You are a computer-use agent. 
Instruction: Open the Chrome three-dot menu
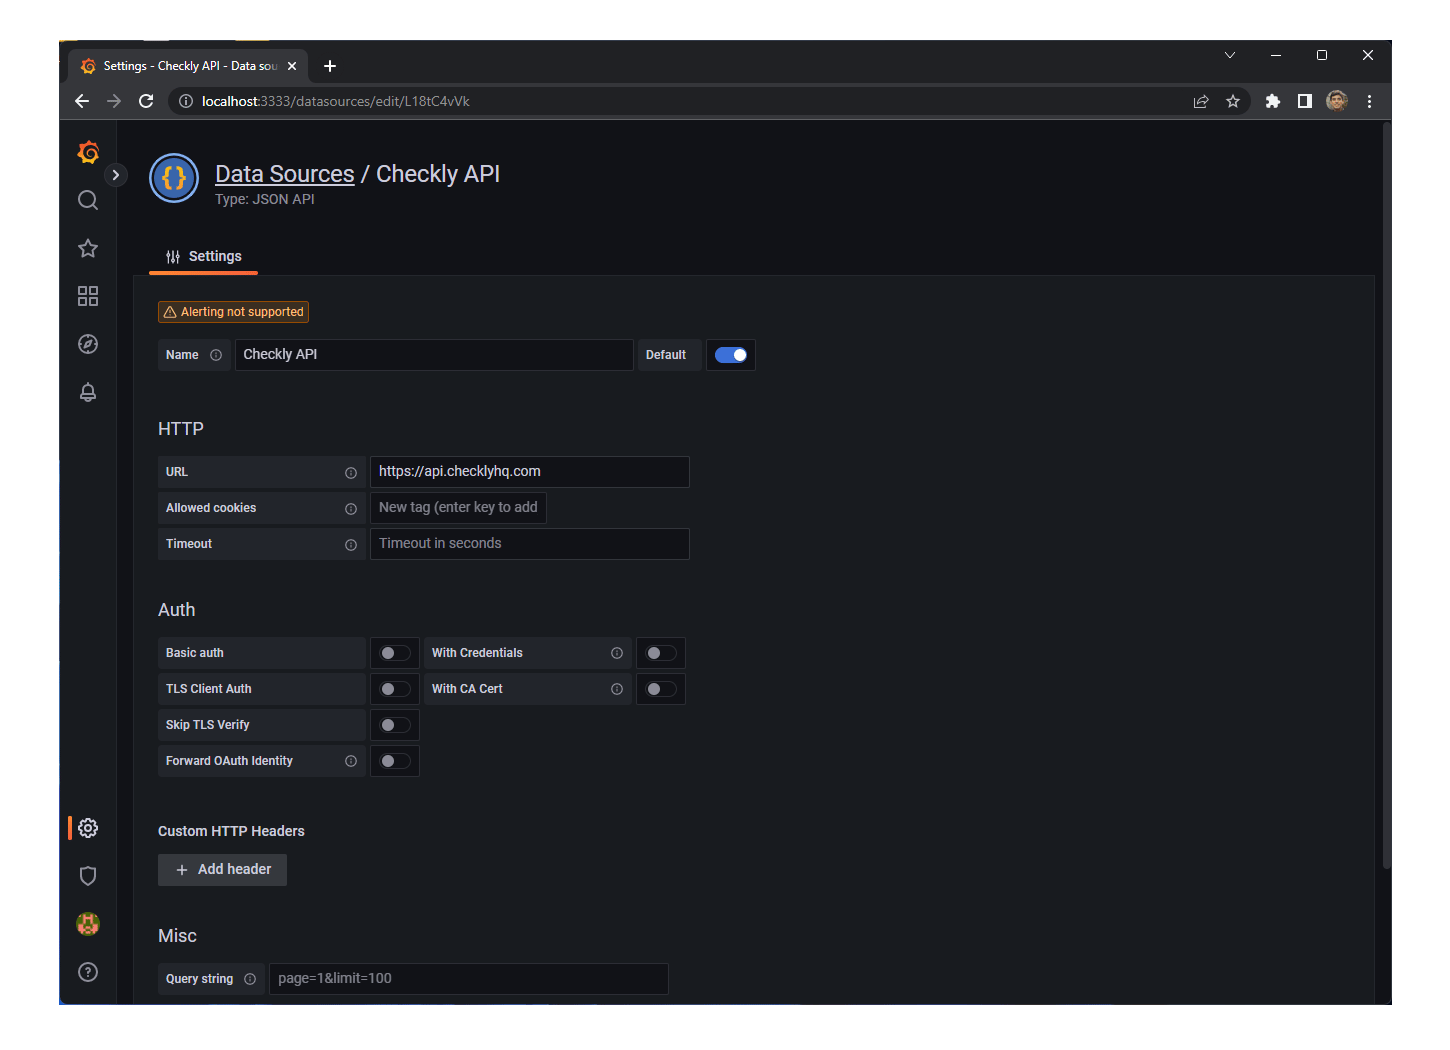[1369, 101]
